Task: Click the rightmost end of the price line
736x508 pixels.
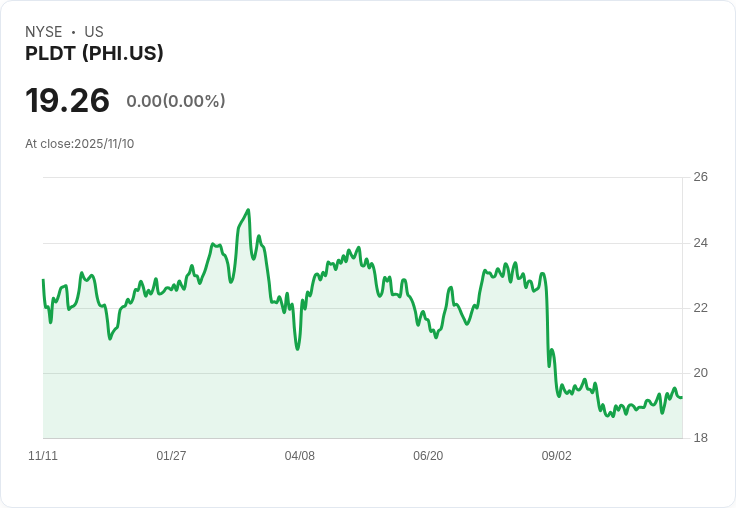Action: point(682,397)
